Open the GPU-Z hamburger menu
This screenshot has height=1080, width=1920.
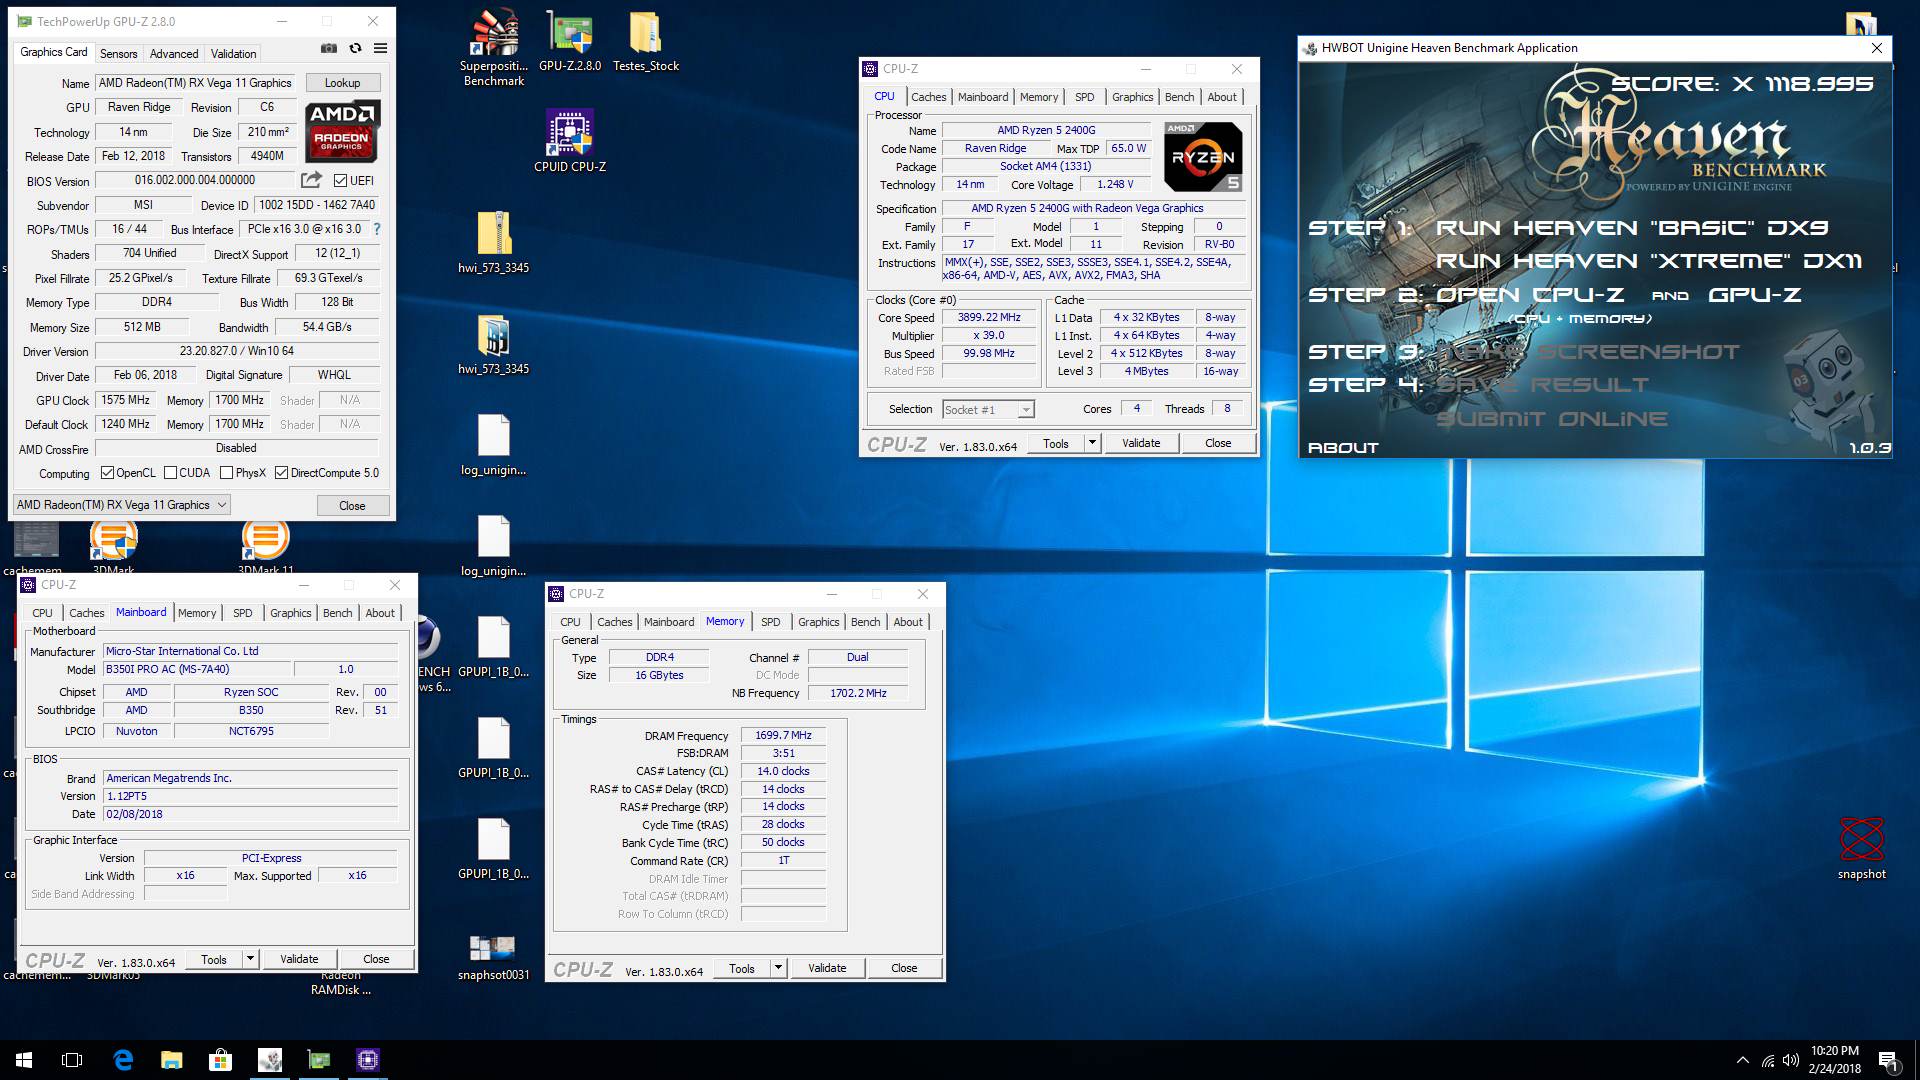381,48
